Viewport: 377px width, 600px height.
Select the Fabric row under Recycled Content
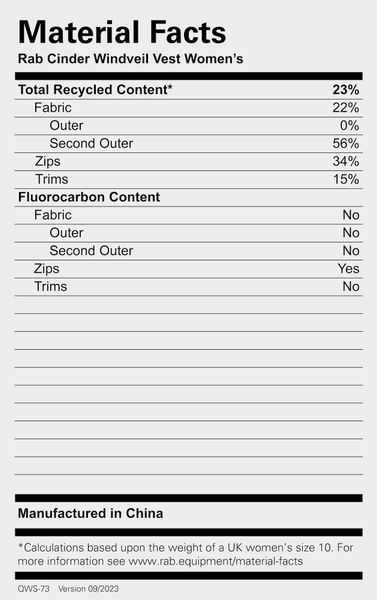point(189,108)
